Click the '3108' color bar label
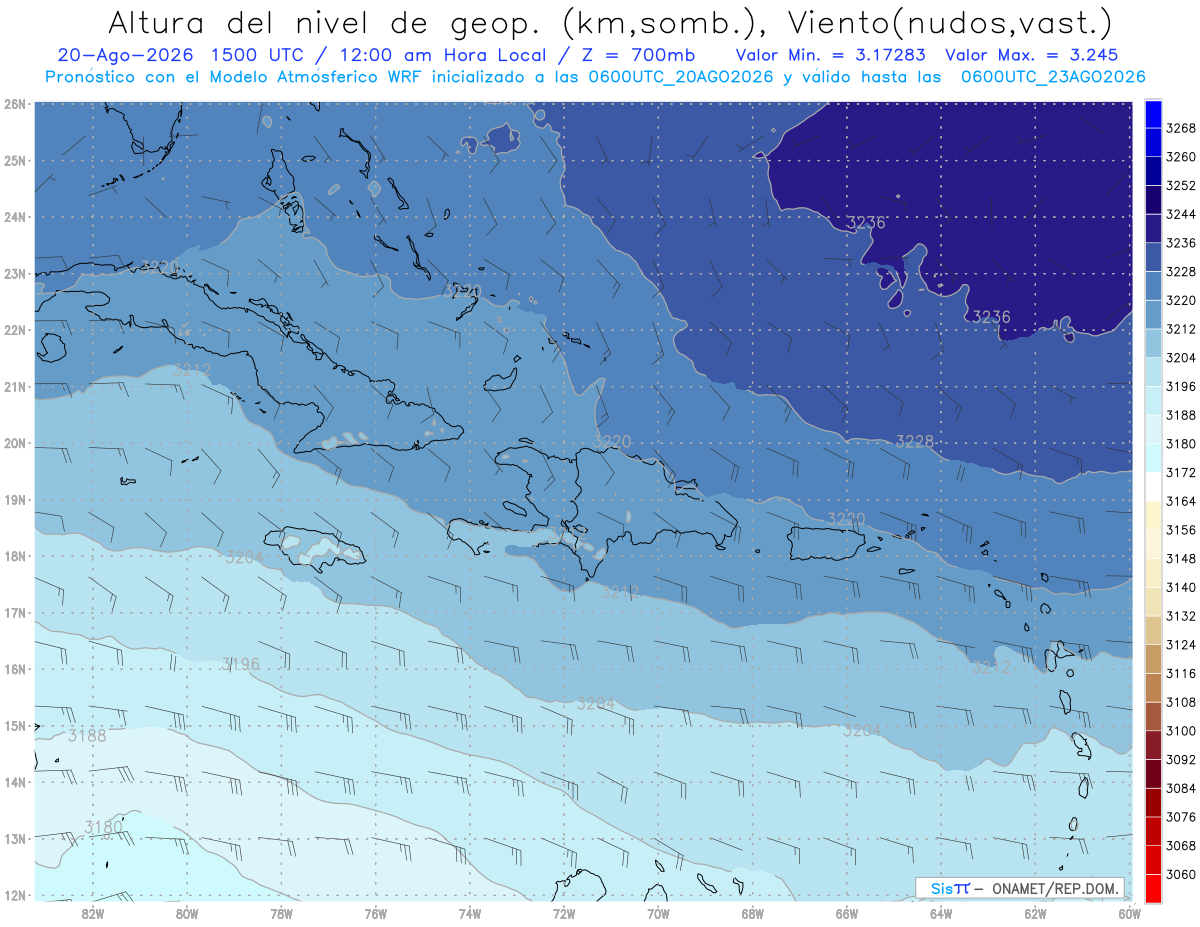 tap(1181, 702)
